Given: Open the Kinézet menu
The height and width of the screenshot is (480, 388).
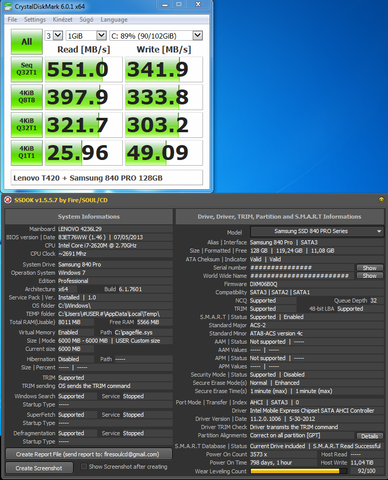Looking at the screenshot, I should (x=62, y=20).
